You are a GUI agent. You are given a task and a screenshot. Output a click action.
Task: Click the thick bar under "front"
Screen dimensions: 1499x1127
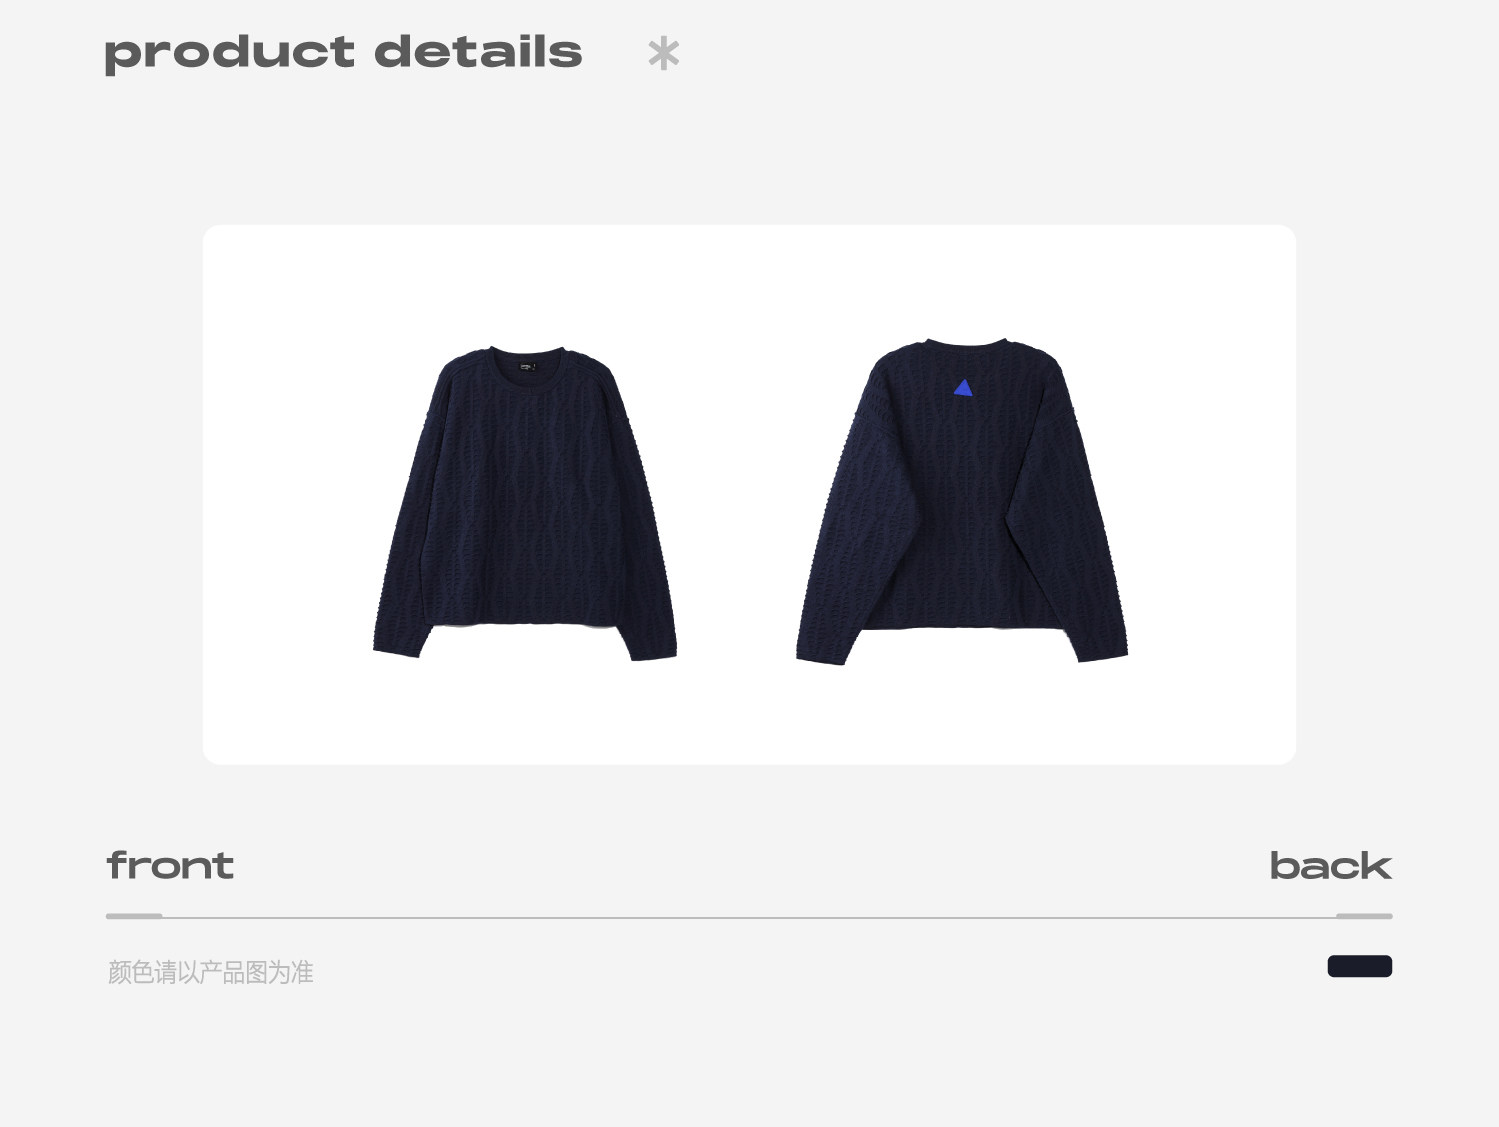coord(134,915)
